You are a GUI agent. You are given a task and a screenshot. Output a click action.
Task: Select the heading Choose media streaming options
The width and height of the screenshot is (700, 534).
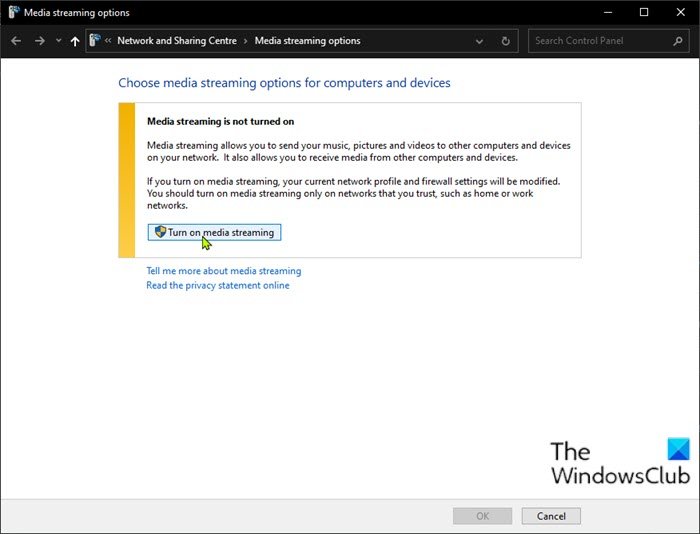point(284,83)
